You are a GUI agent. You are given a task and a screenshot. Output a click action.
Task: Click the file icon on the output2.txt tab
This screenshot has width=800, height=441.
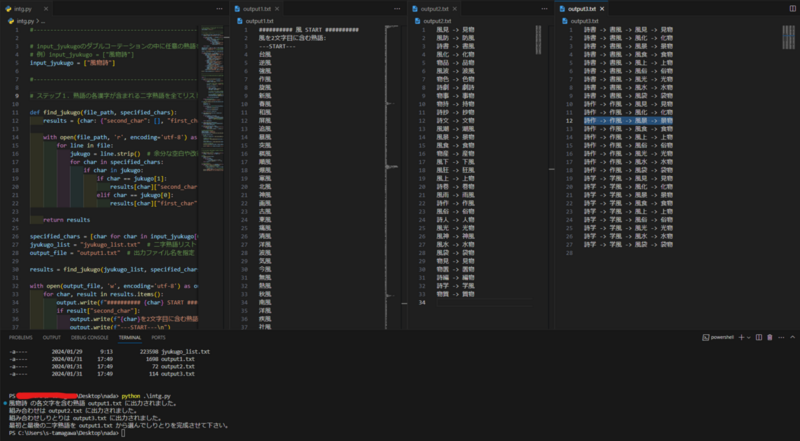pyautogui.click(x=415, y=9)
